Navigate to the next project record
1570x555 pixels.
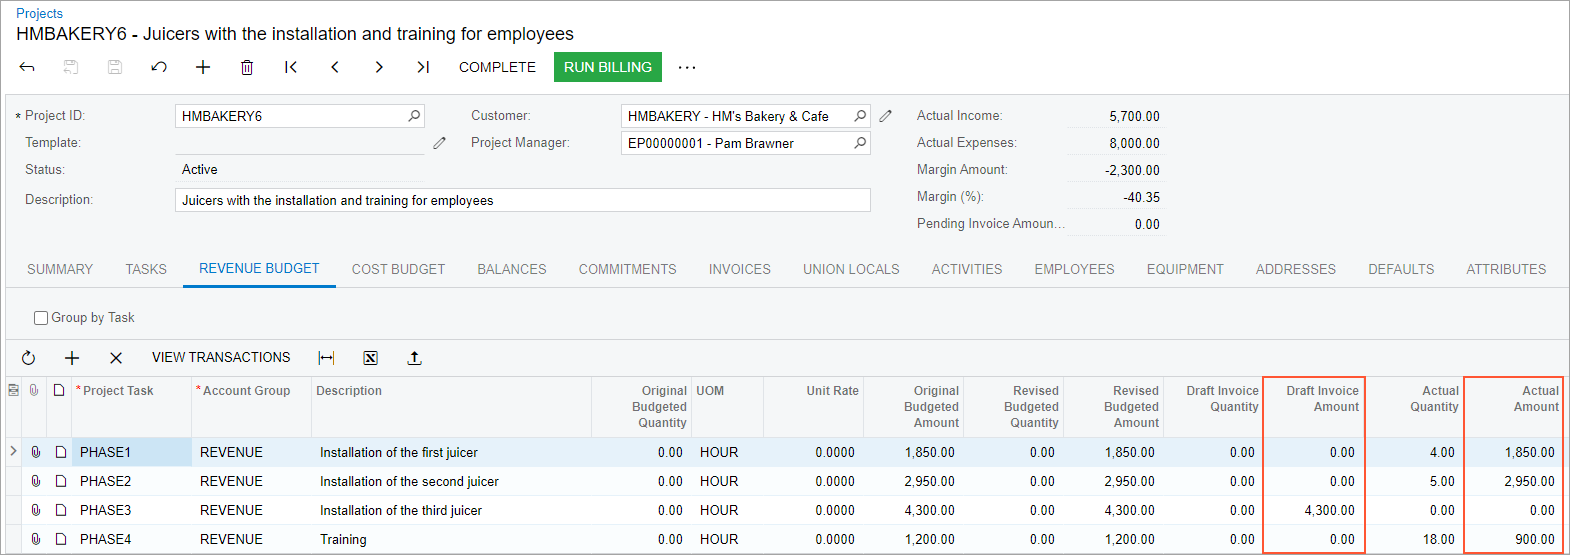click(379, 67)
